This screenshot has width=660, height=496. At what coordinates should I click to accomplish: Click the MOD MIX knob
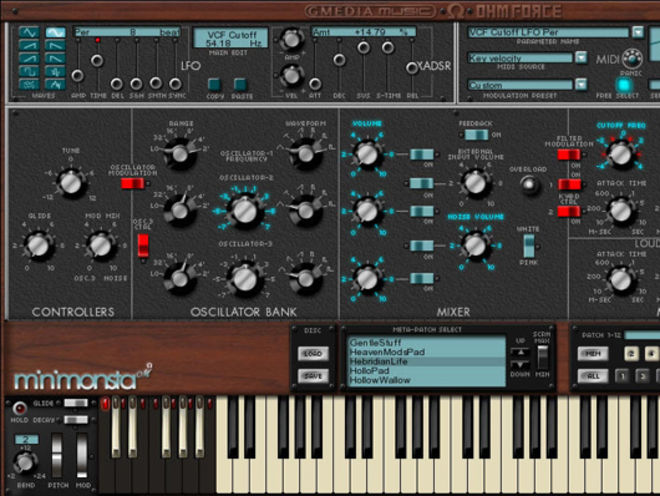(101, 246)
